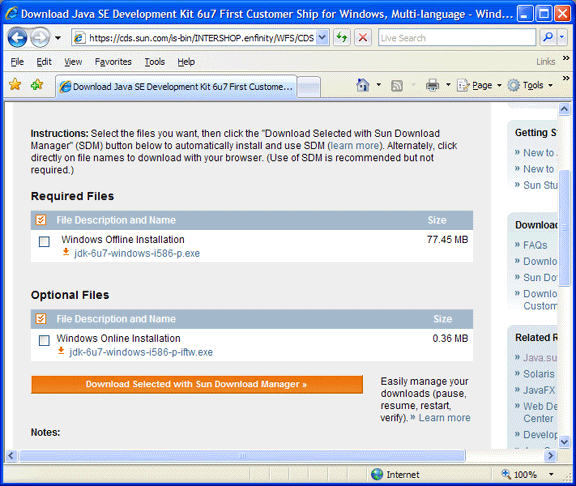576x486 pixels.
Task: Open the View menu
Action: 73,62
